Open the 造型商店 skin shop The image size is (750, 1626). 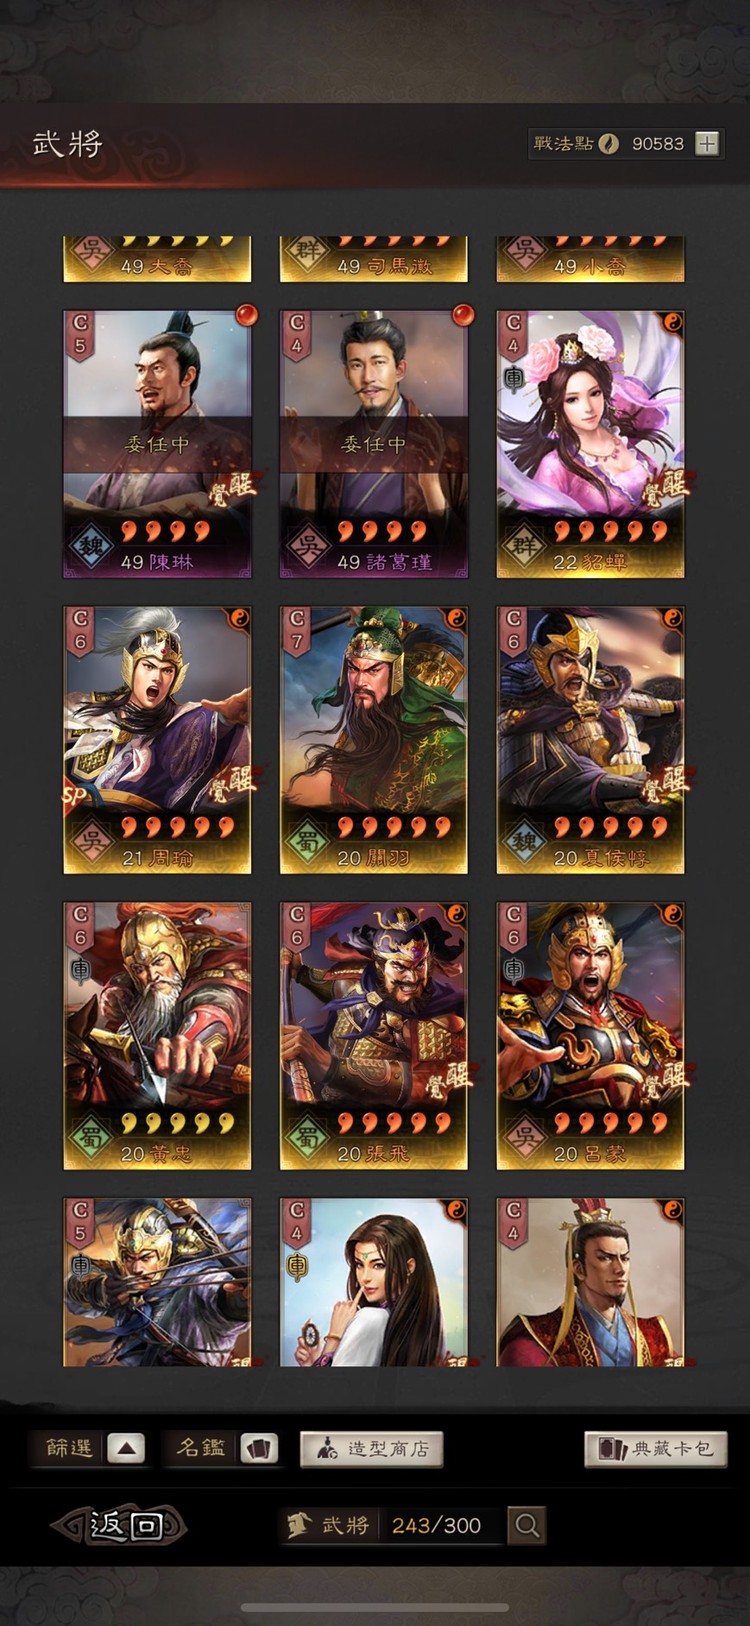(x=372, y=1449)
